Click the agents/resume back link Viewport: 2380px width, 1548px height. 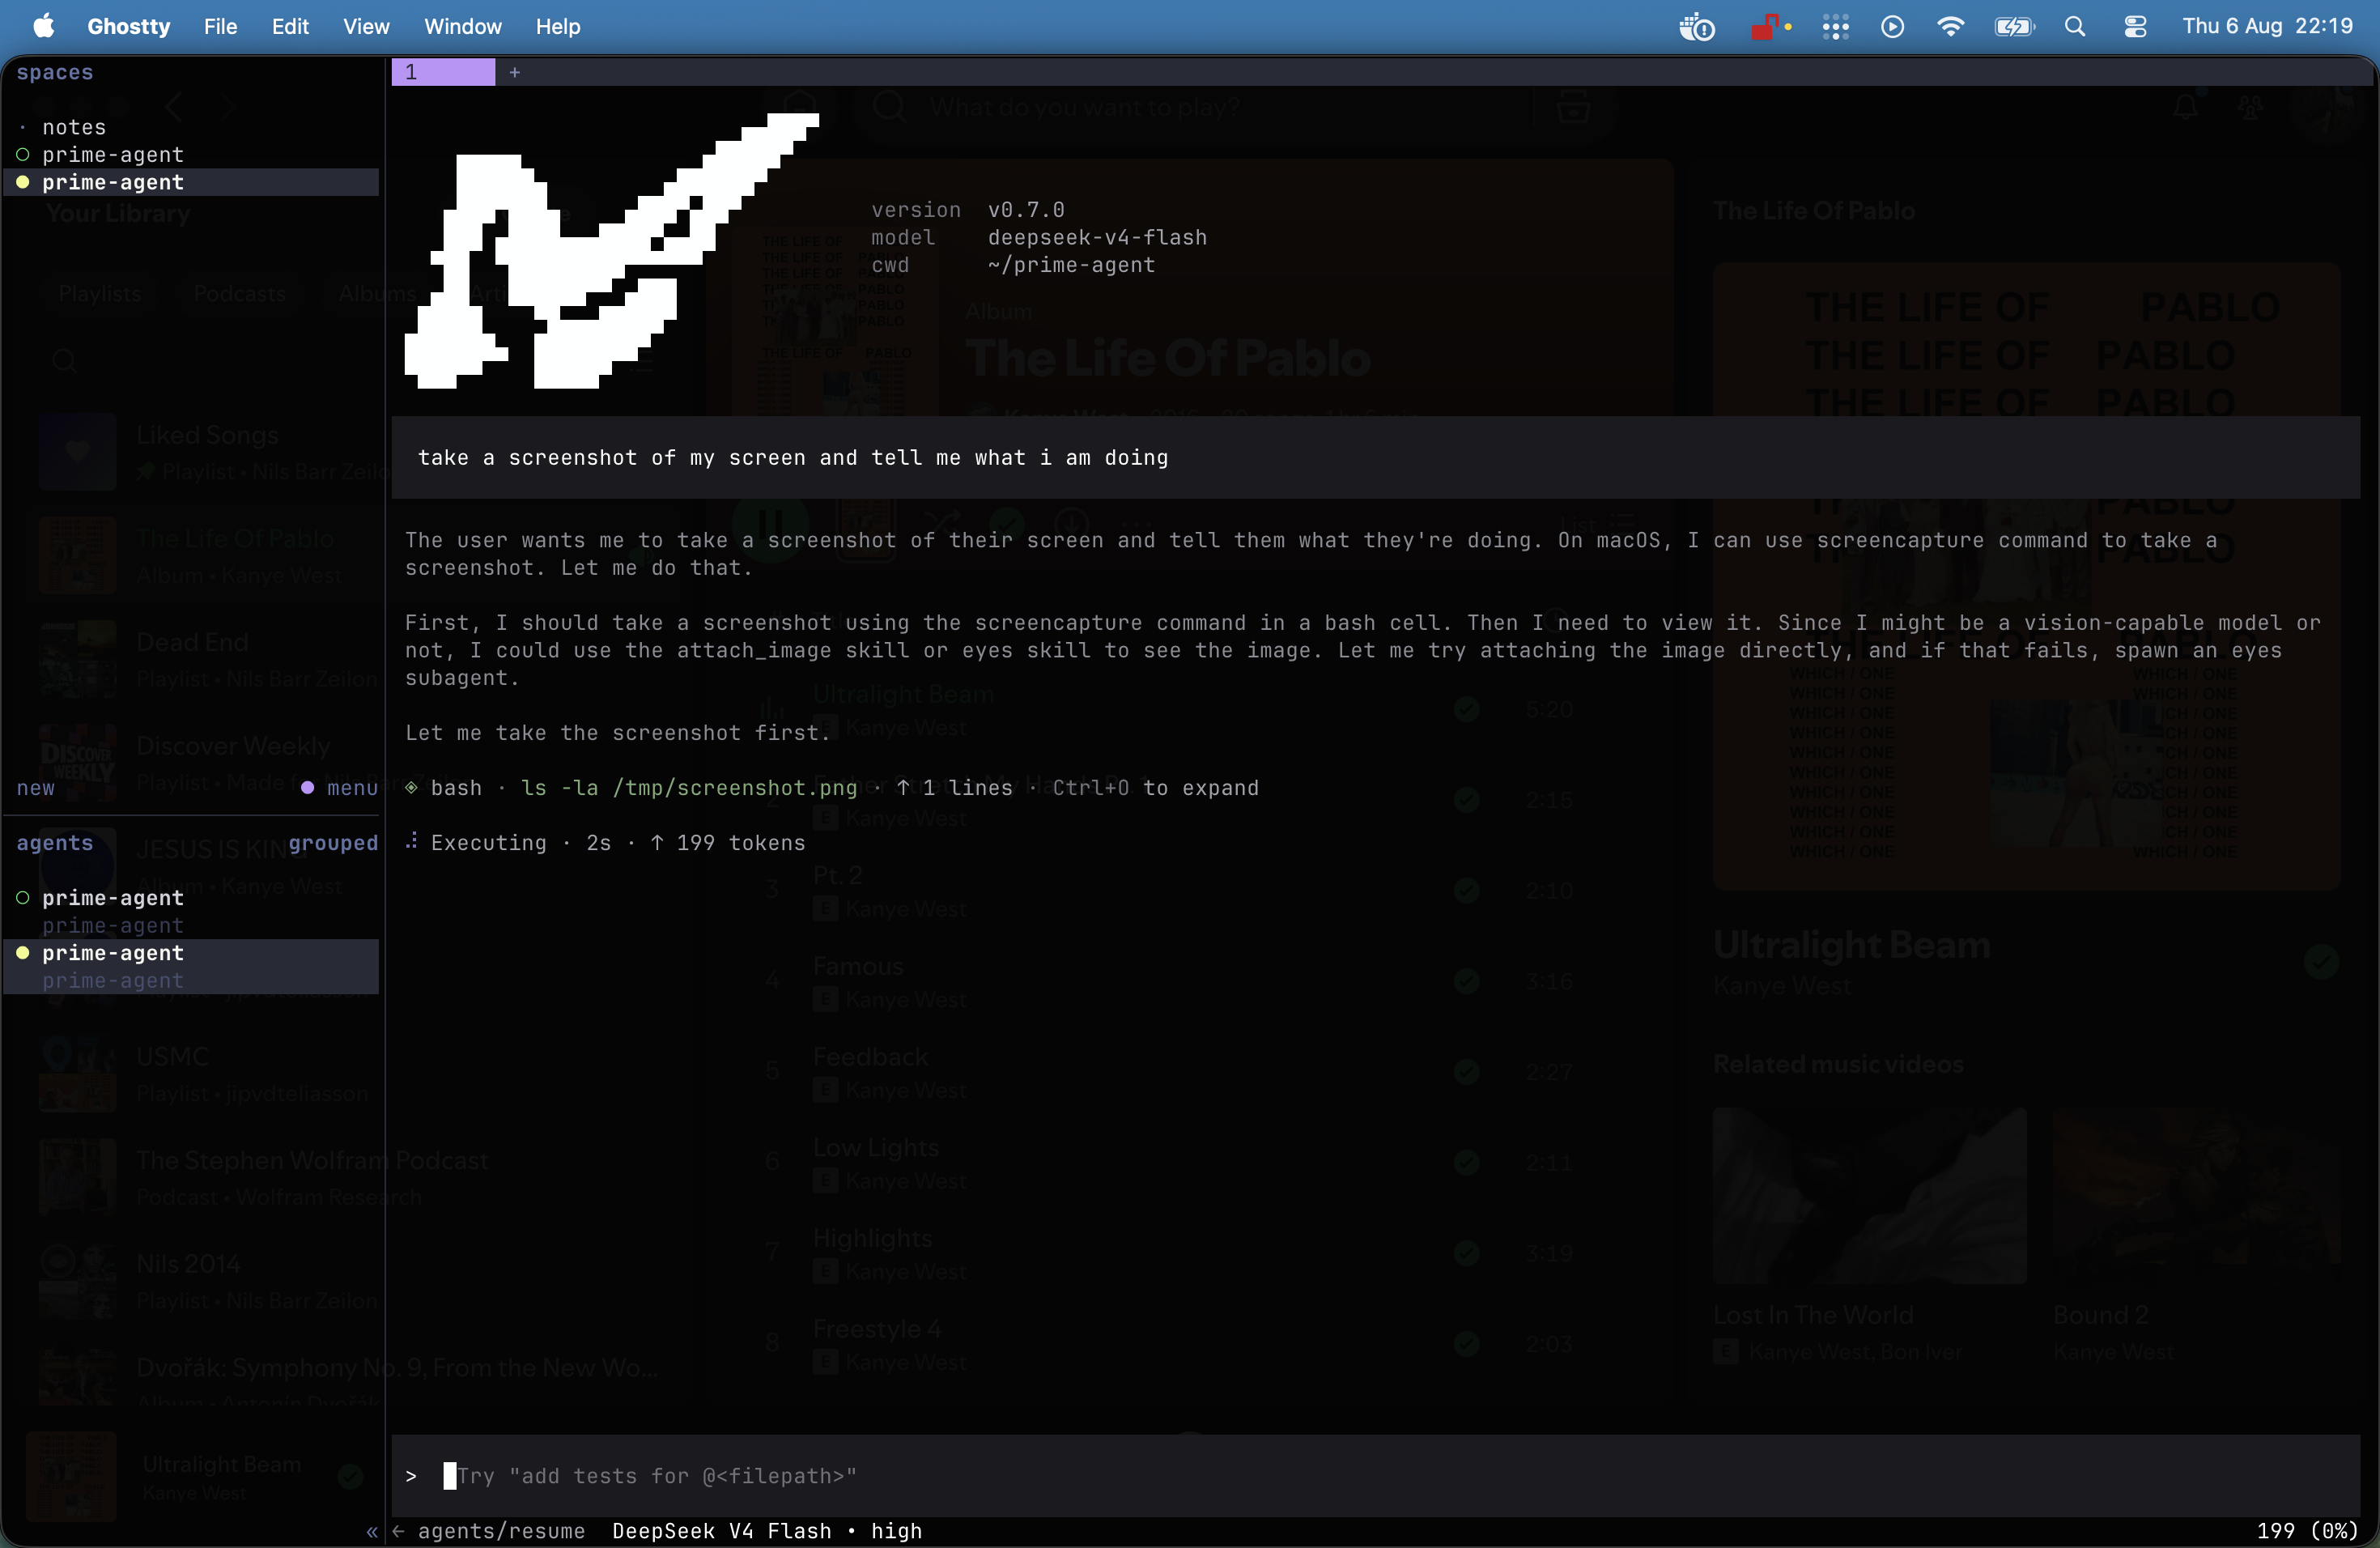pos(488,1531)
